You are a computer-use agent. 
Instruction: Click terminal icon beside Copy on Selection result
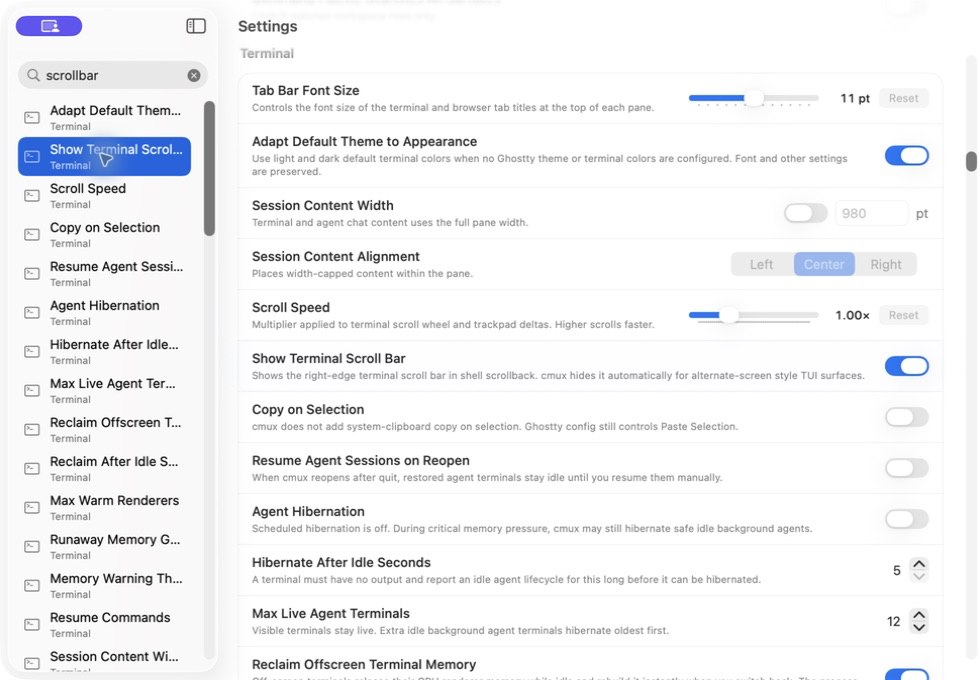32,234
